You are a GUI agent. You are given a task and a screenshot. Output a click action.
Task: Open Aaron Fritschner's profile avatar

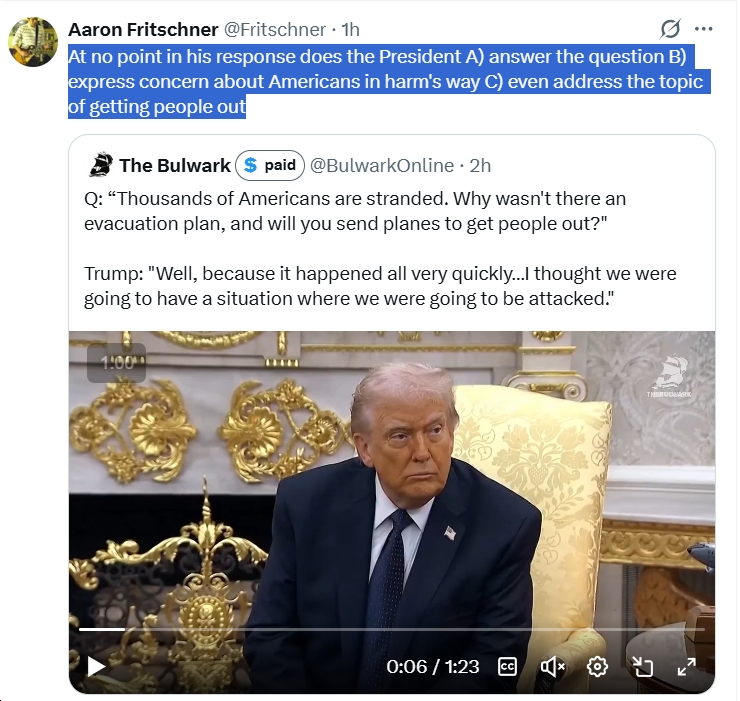pos(33,42)
